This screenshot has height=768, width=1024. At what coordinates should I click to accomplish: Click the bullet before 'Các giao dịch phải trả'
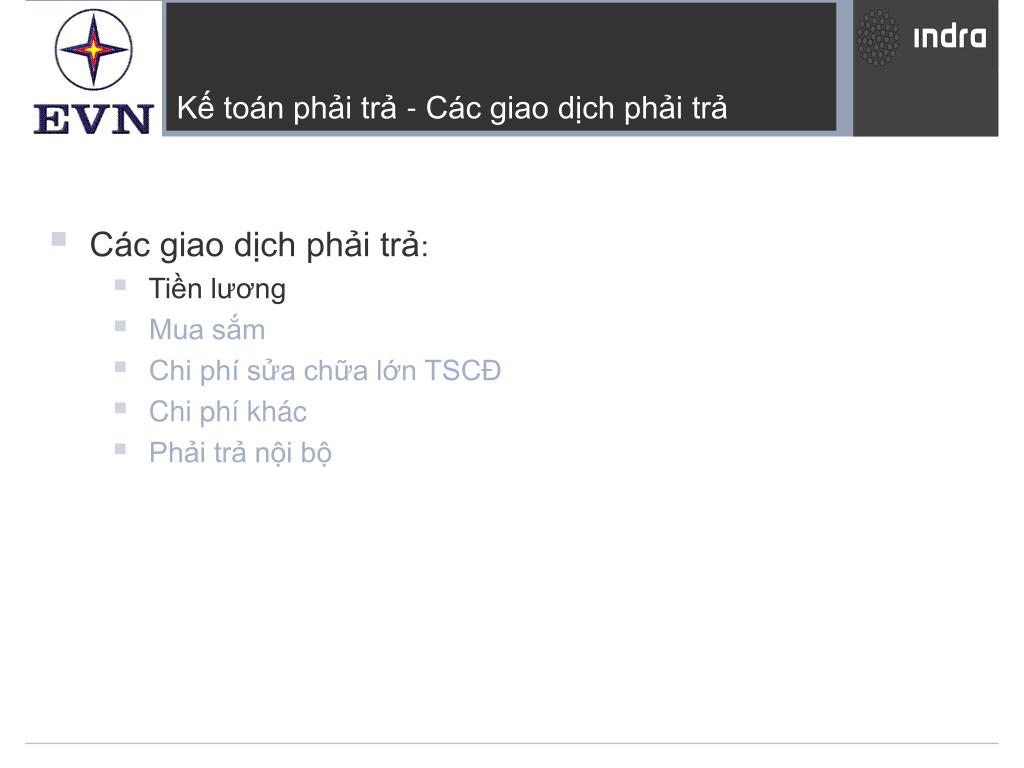[x=59, y=239]
